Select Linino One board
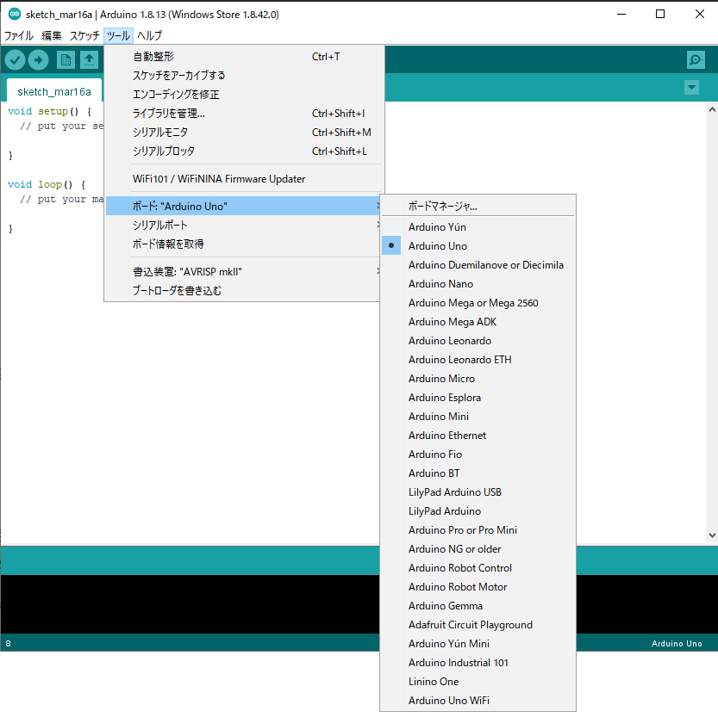 tap(478, 681)
